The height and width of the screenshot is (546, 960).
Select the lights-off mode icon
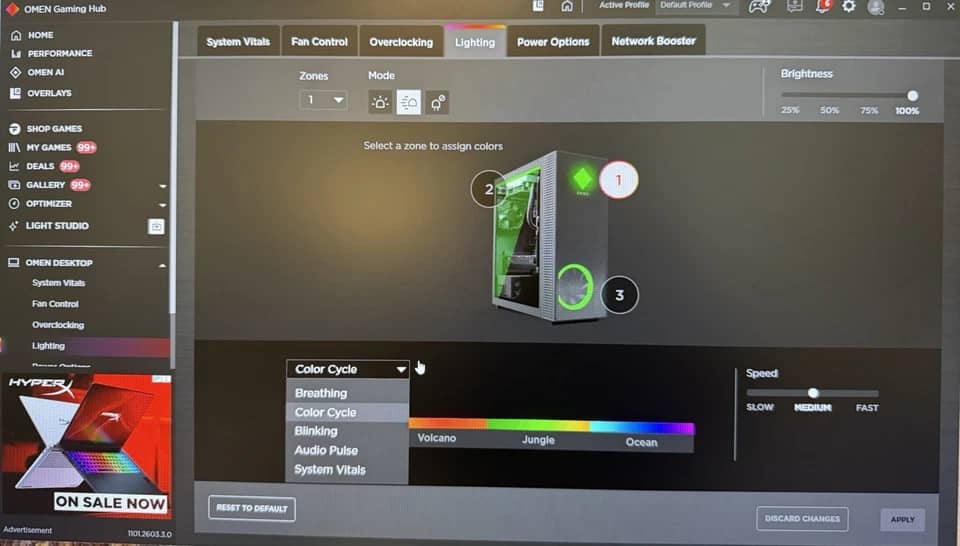pos(437,102)
